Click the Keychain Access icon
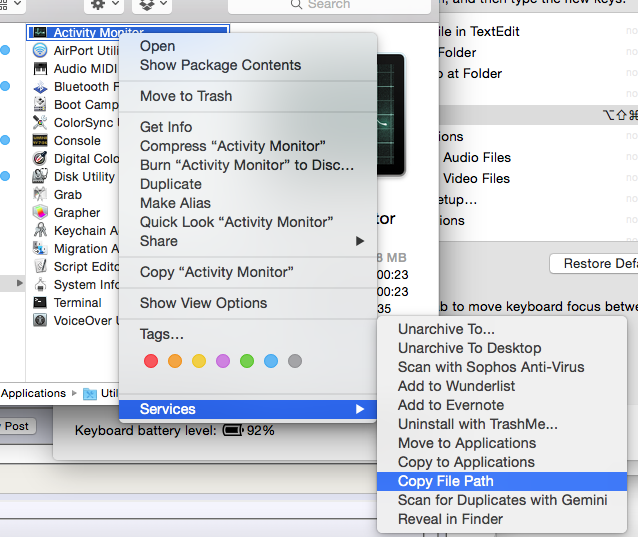This screenshot has height=537, width=638. point(40,230)
